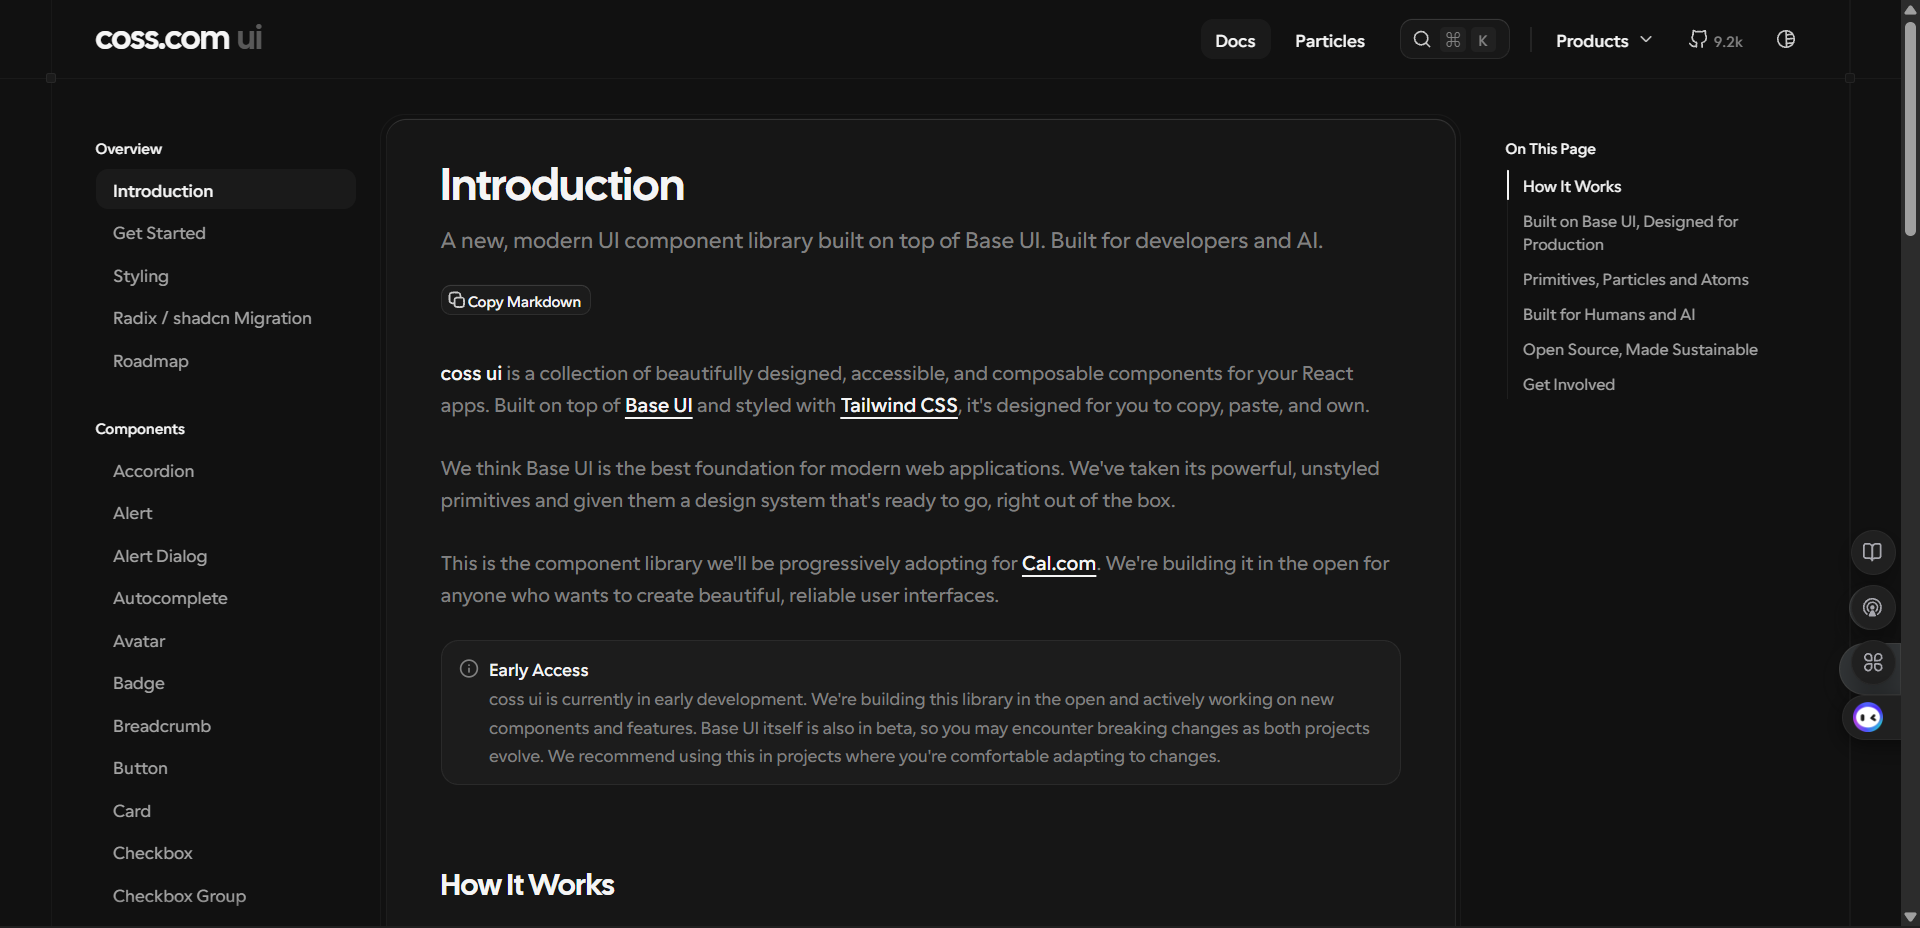Open the Cal.com hyperlink
1920x928 pixels.
[x=1058, y=563]
